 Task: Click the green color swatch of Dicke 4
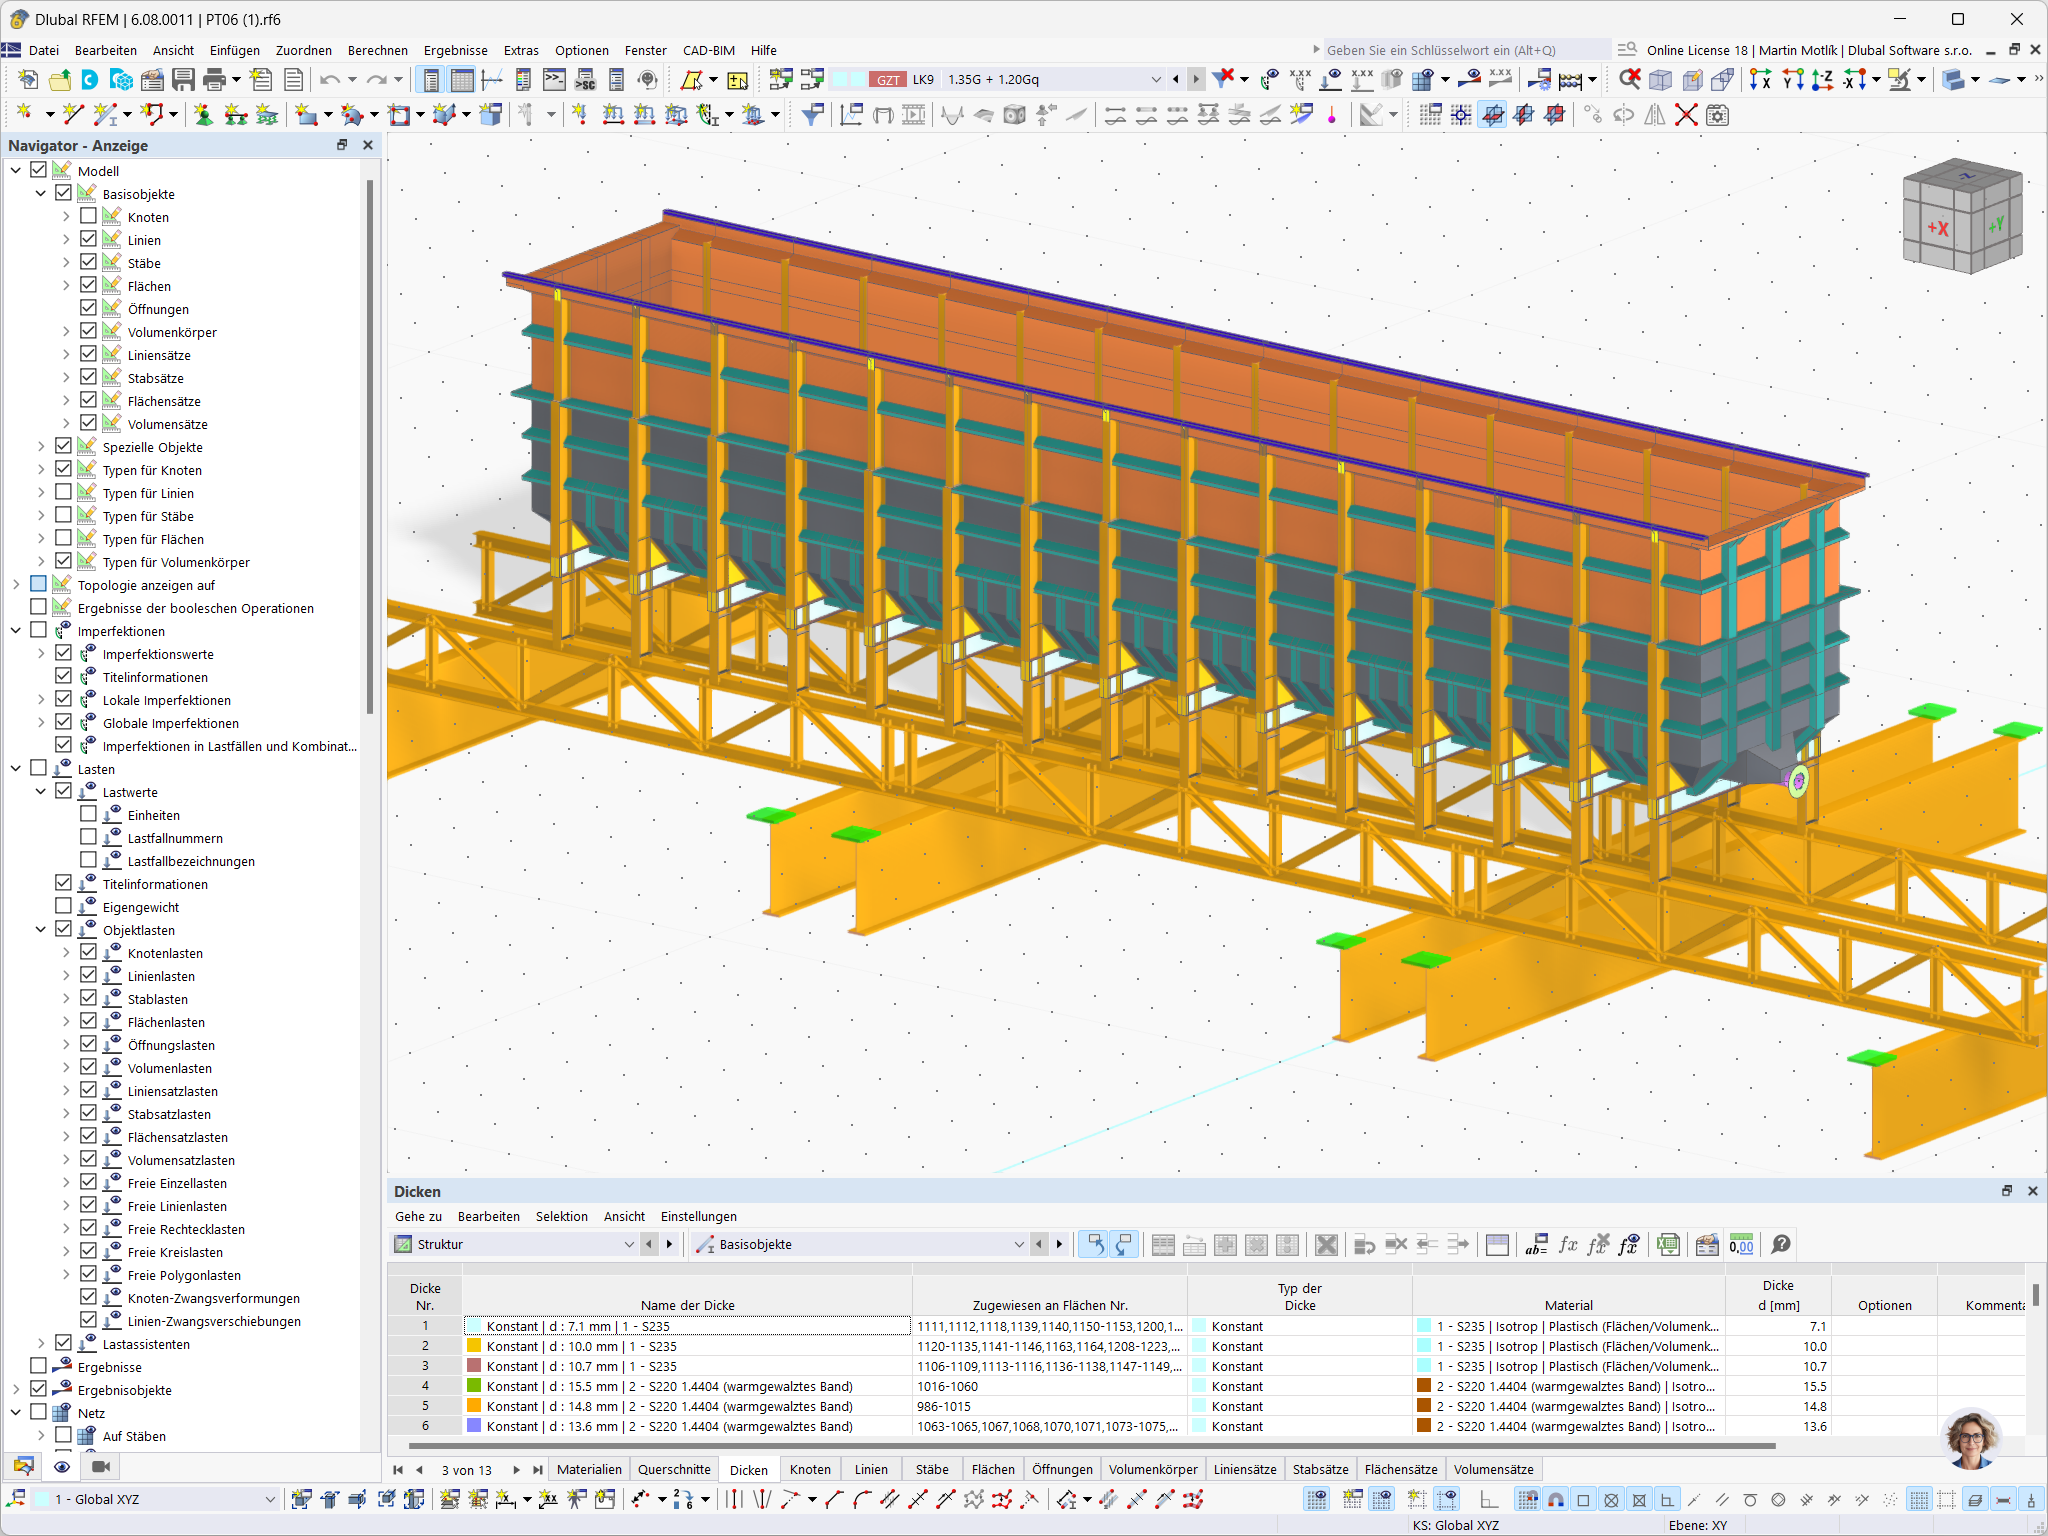click(473, 1386)
